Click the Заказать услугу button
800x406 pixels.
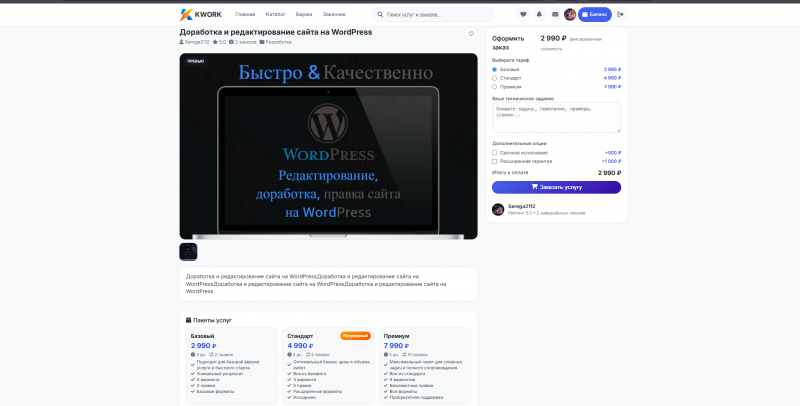(556, 187)
